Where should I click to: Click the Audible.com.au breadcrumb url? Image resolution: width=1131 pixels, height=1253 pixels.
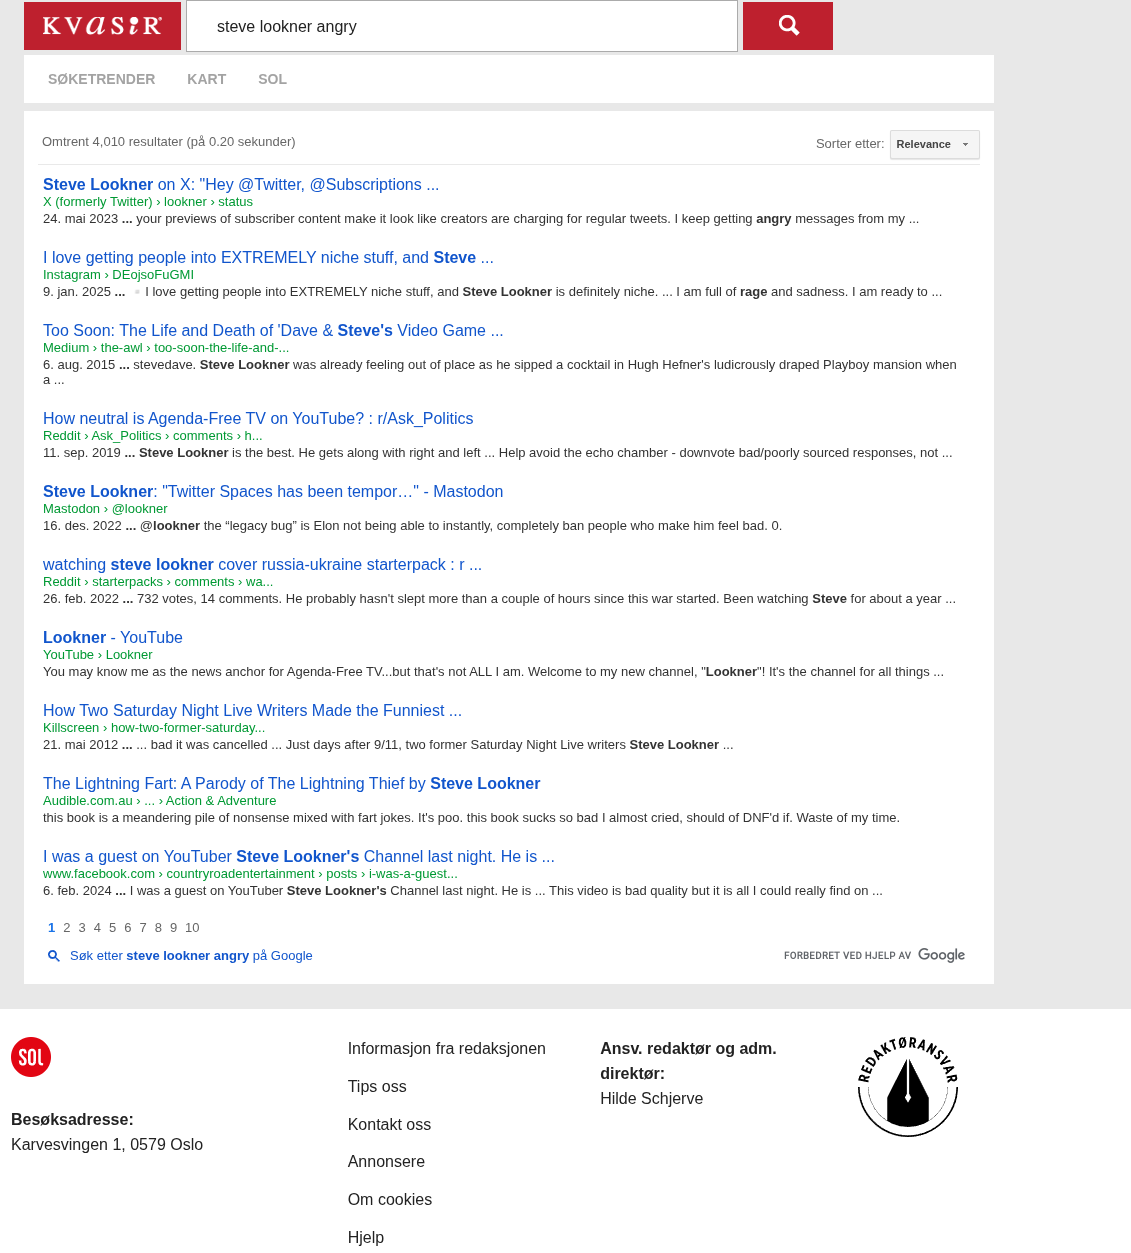tap(159, 801)
